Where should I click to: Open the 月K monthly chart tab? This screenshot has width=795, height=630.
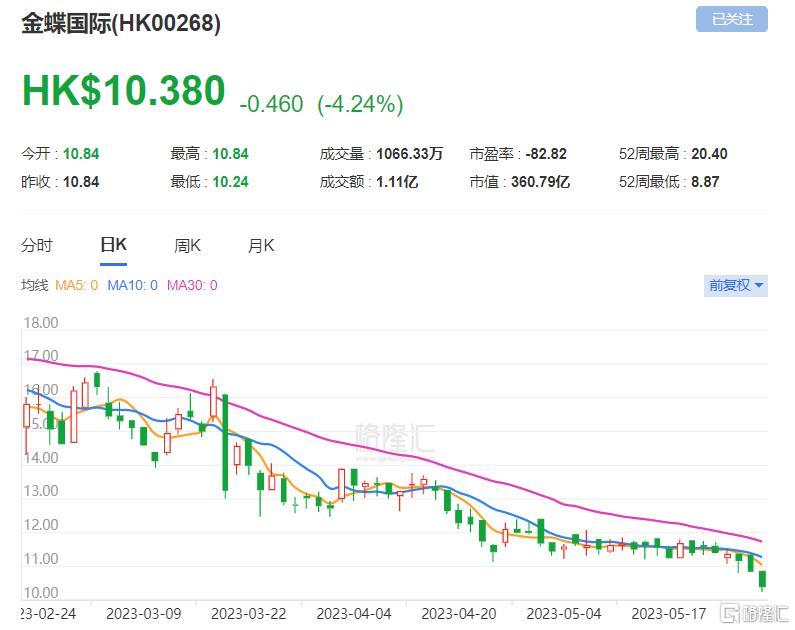pos(261,246)
